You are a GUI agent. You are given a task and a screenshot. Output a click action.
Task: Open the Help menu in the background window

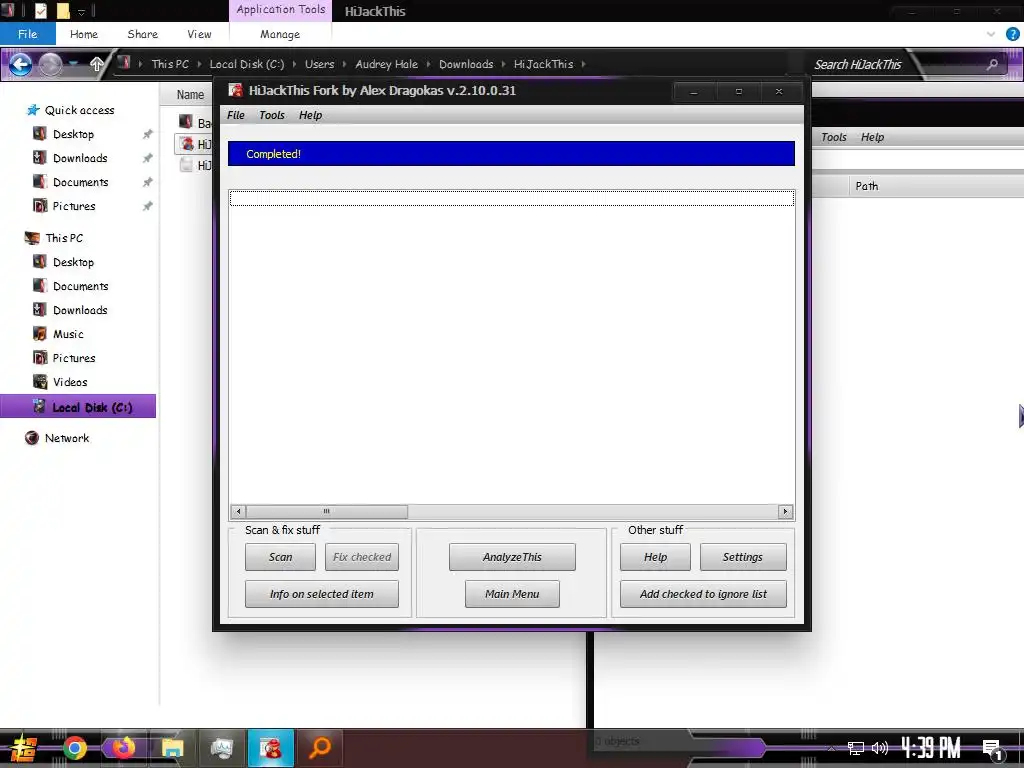click(x=872, y=137)
